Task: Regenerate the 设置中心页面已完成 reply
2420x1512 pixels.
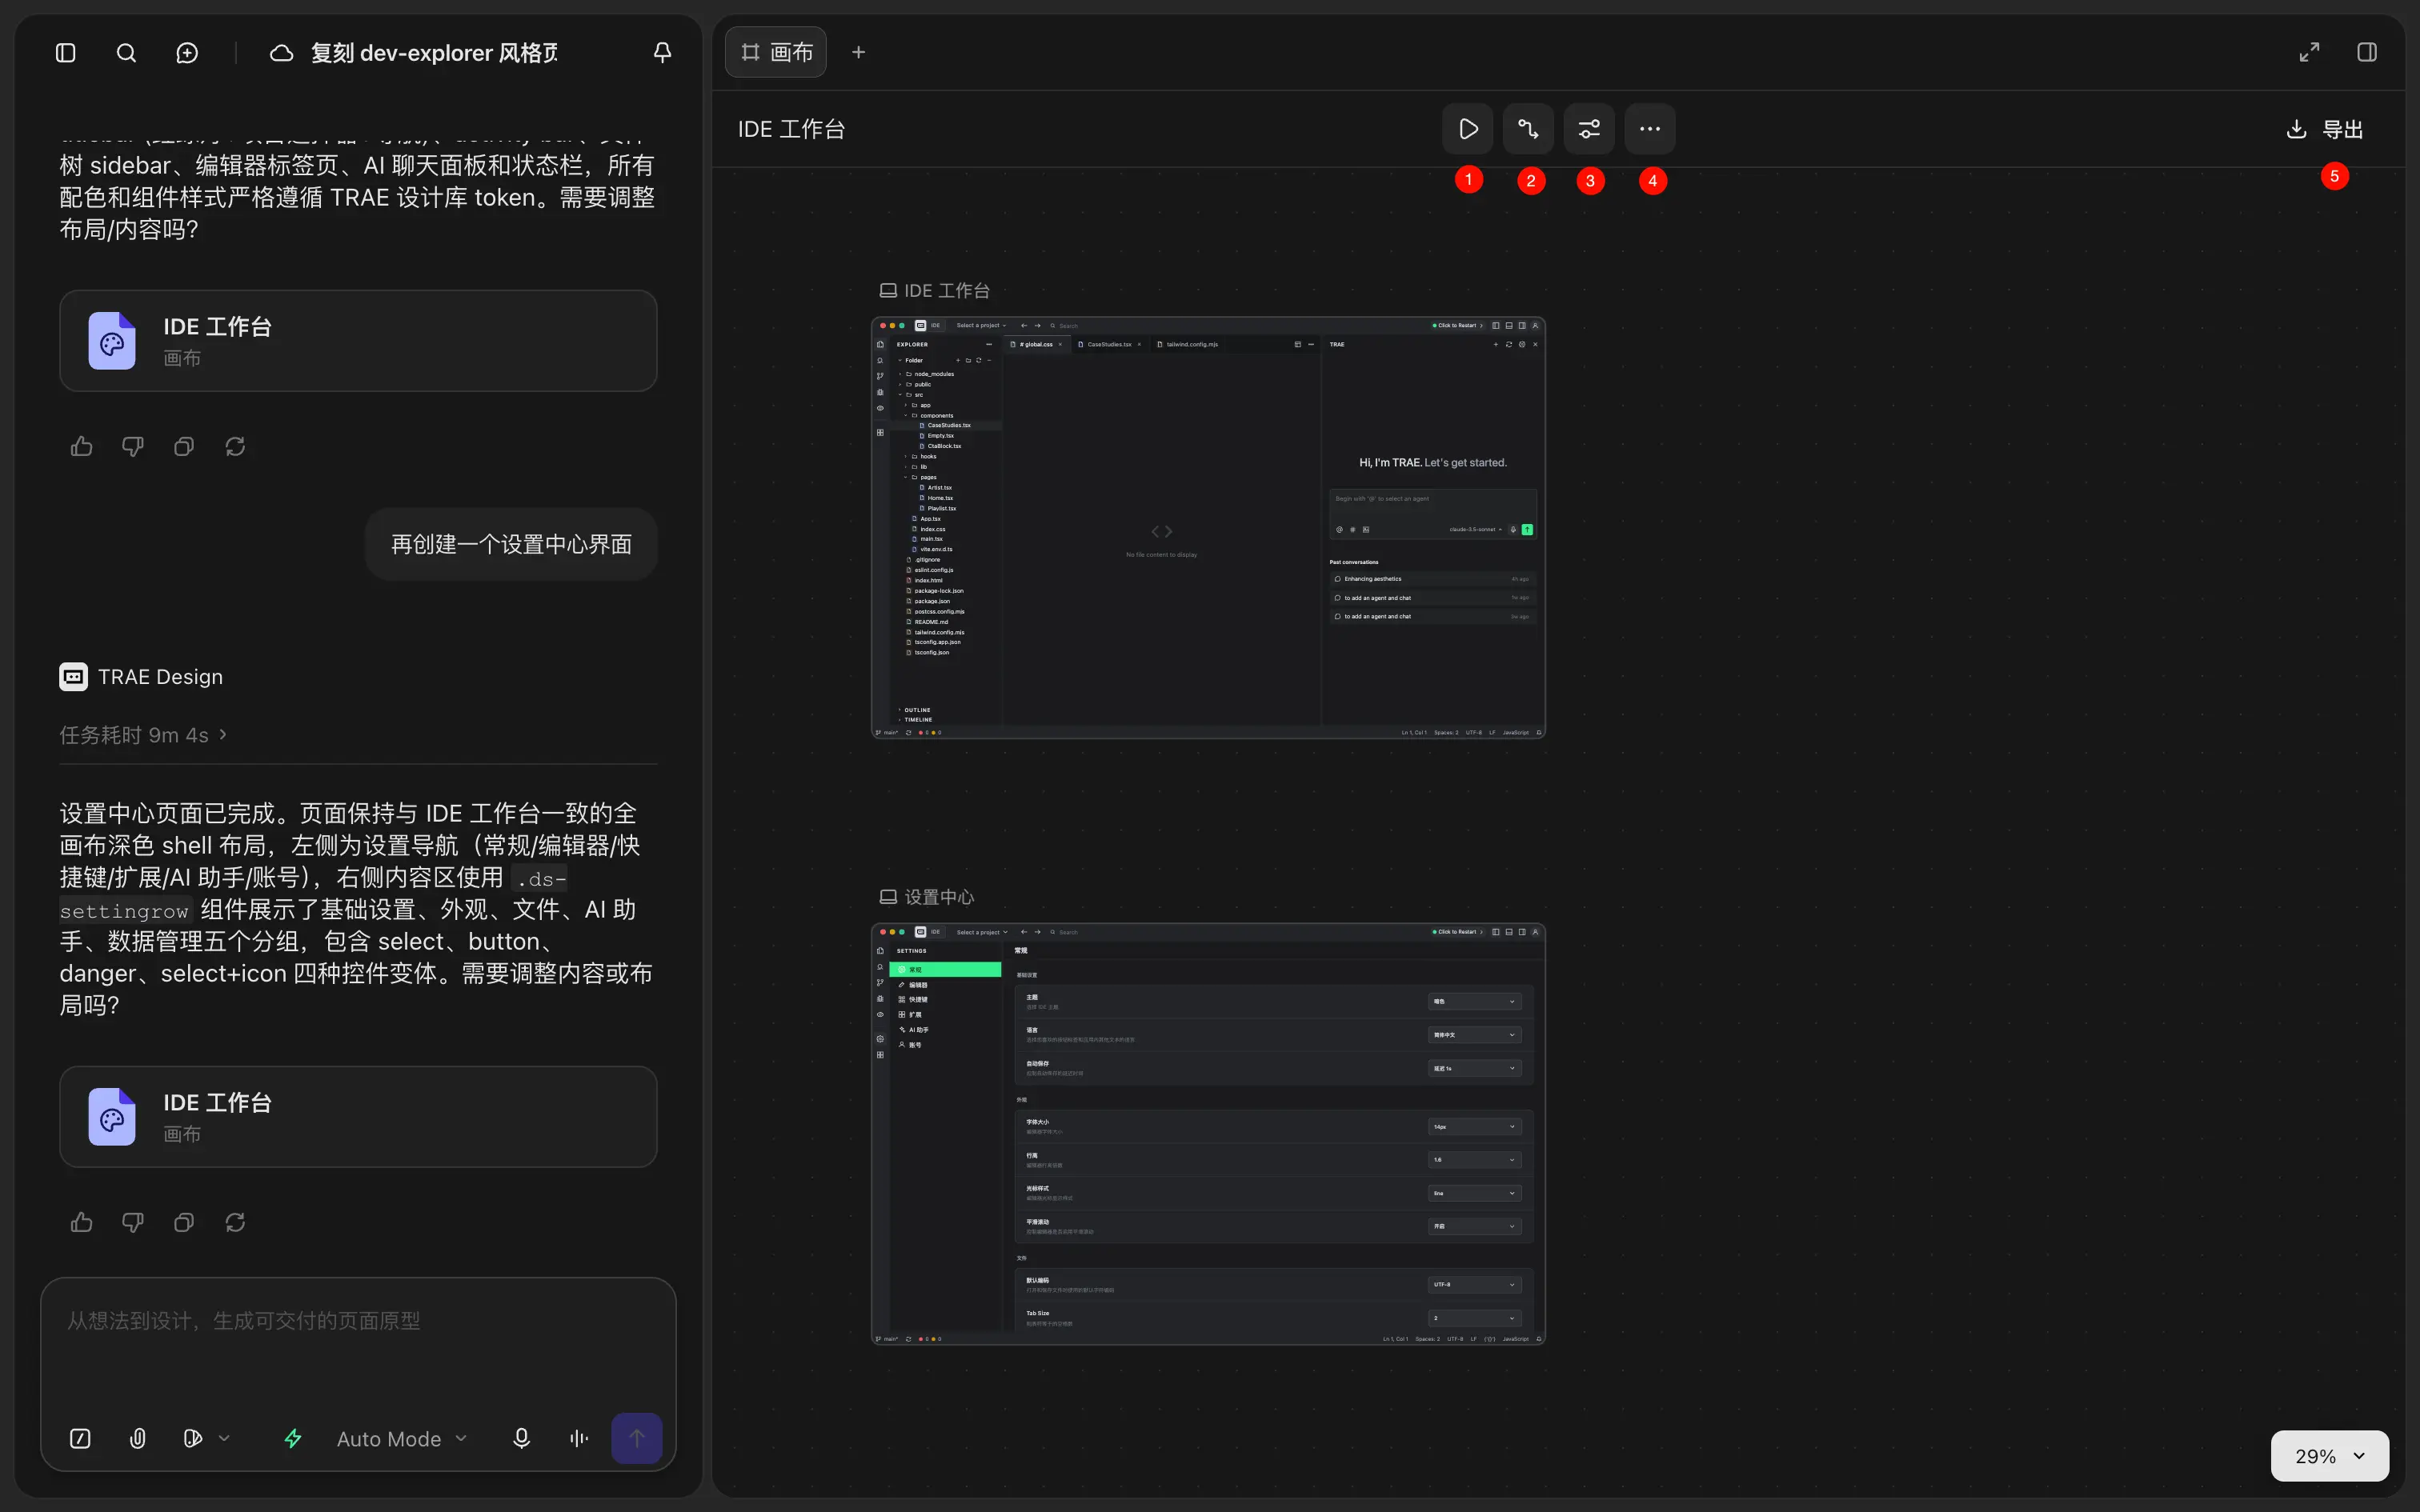Action: (x=235, y=1222)
